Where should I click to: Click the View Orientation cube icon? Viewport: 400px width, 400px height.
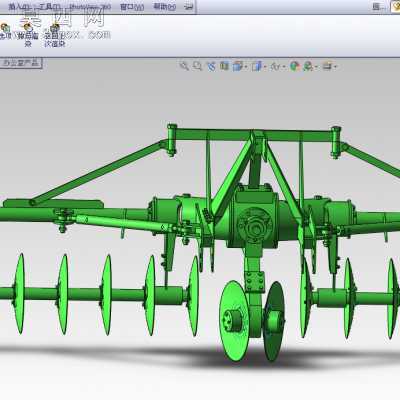click(x=238, y=66)
